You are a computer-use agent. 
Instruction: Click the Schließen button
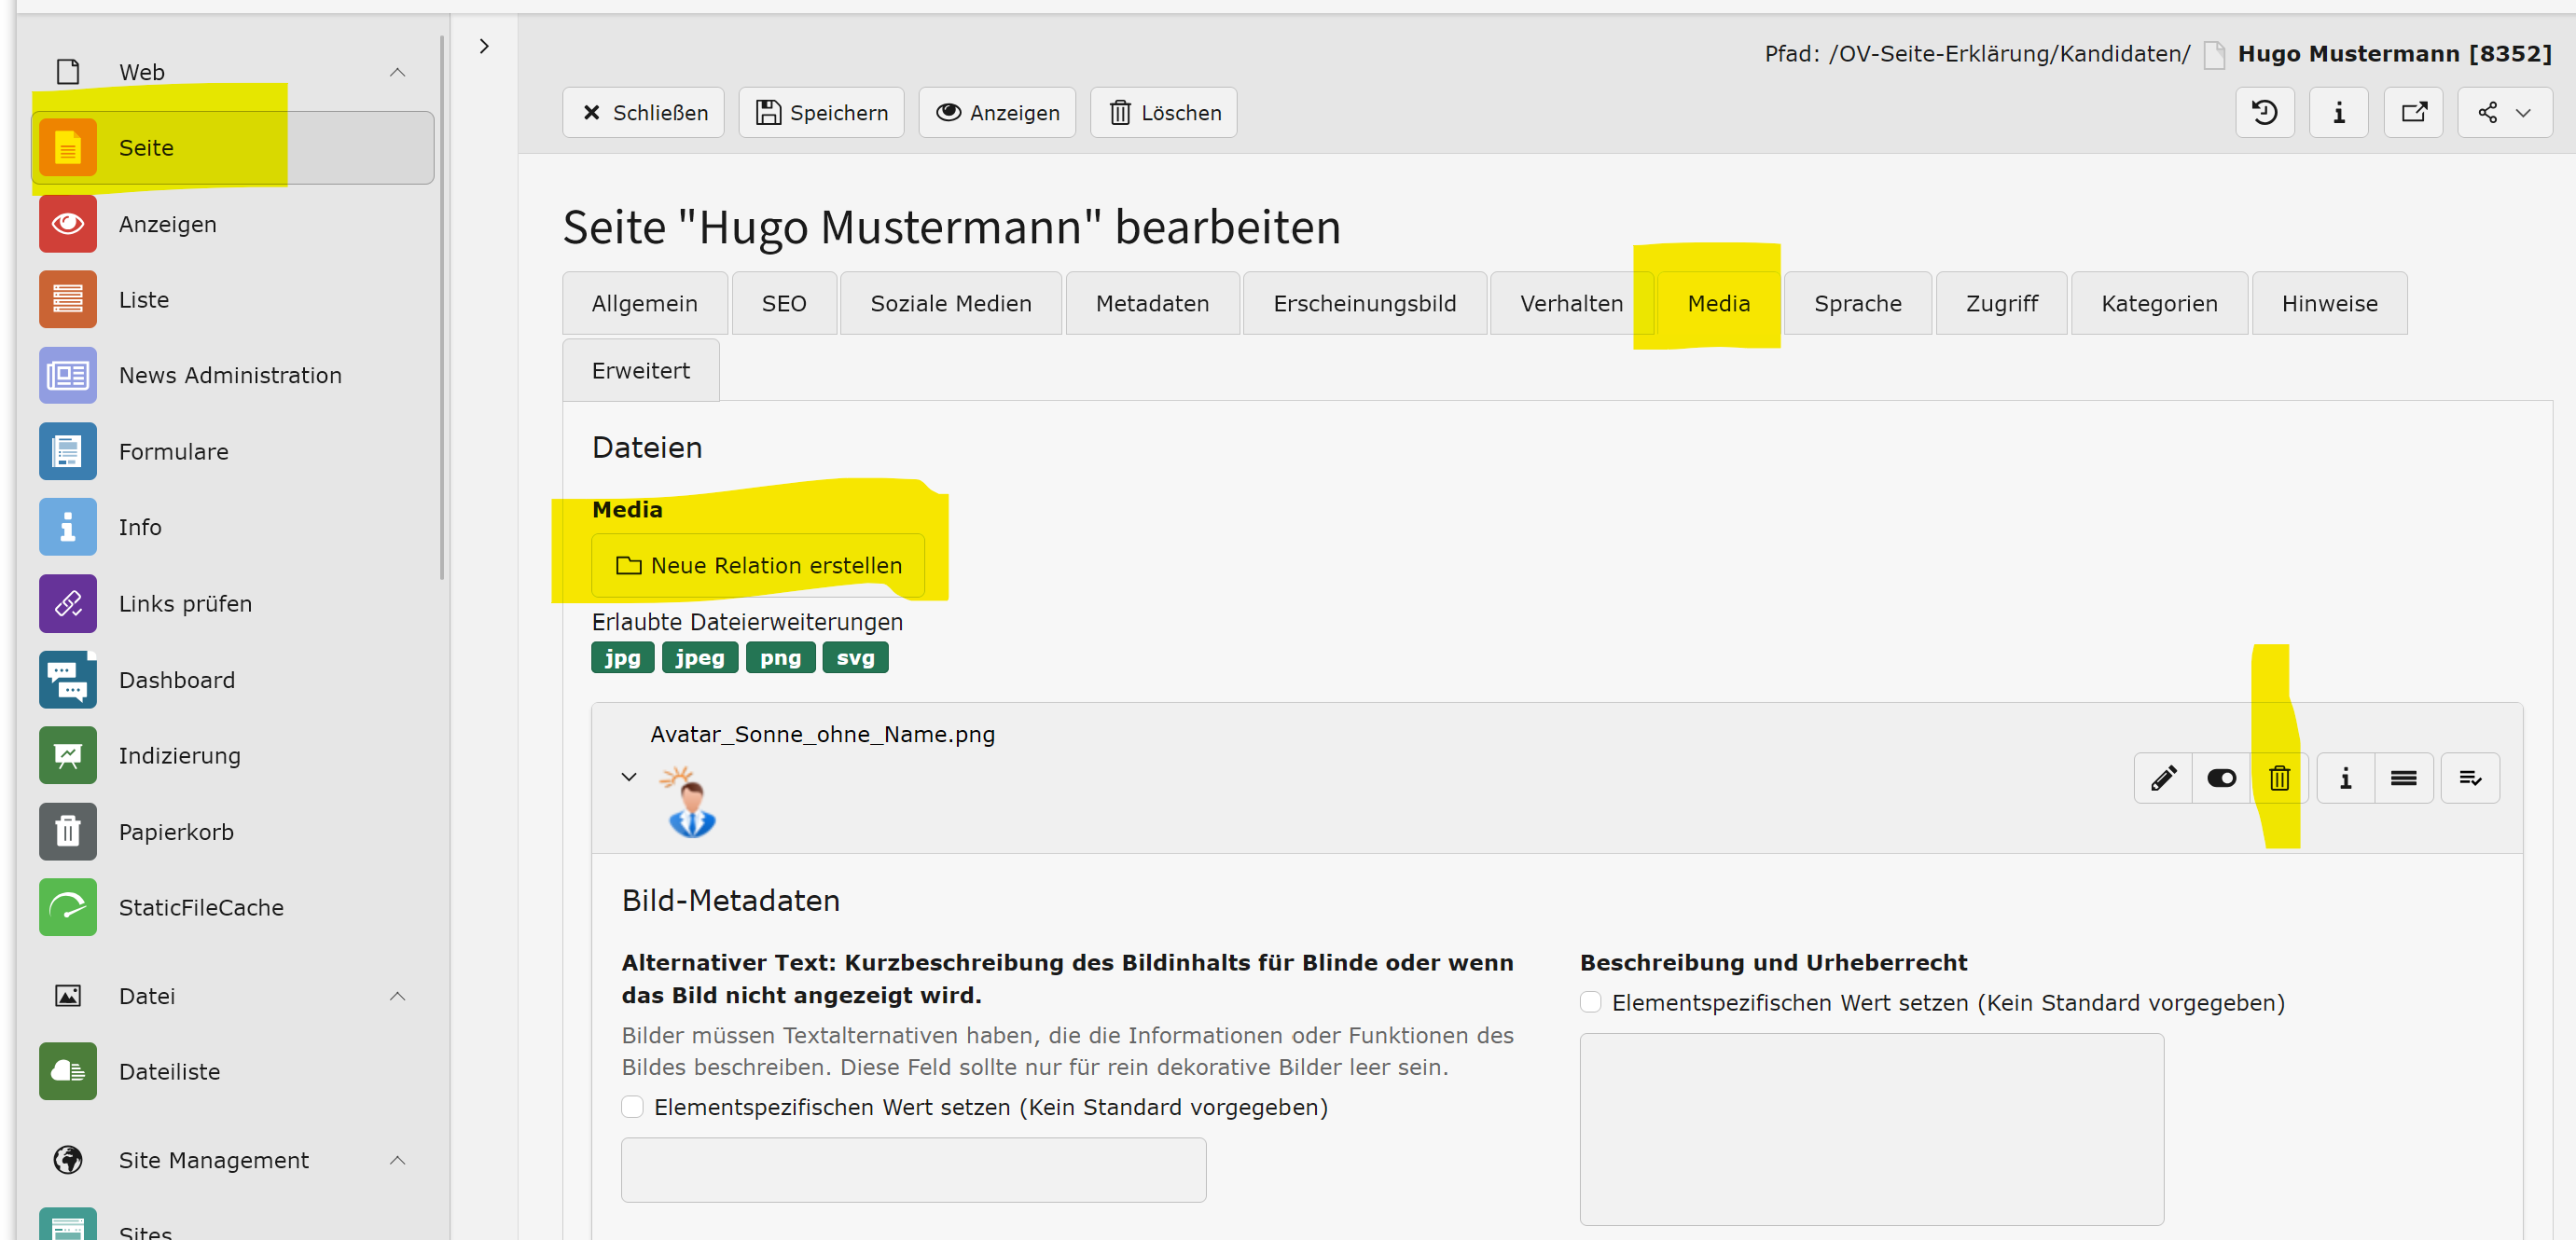point(644,112)
